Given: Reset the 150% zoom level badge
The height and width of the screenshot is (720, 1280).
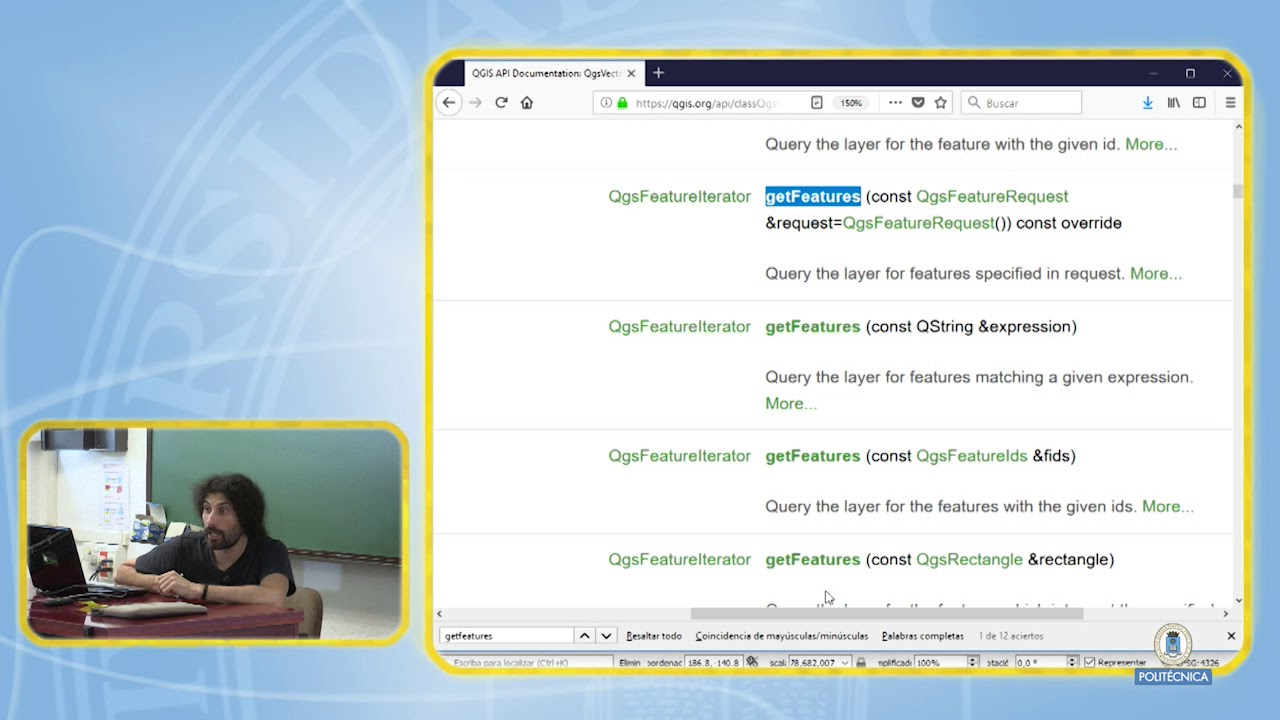Looking at the screenshot, I should click(851, 103).
